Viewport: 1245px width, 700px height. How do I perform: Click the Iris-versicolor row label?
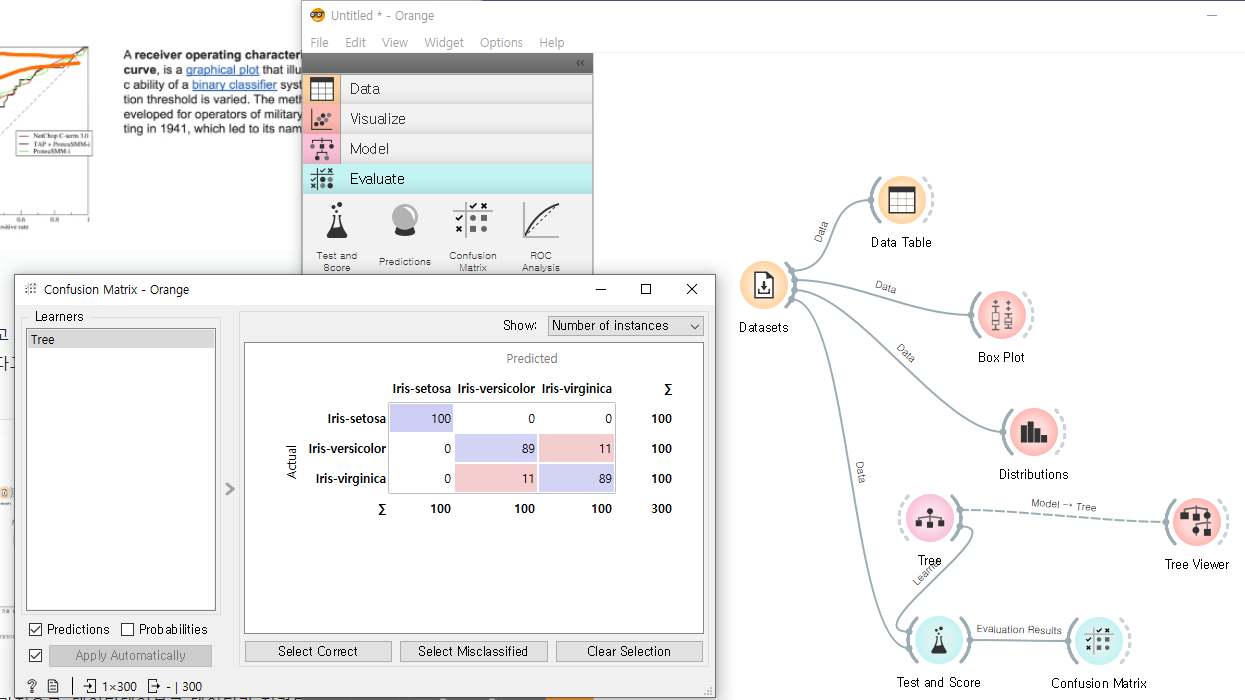pyautogui.click(x=347, y=449)
